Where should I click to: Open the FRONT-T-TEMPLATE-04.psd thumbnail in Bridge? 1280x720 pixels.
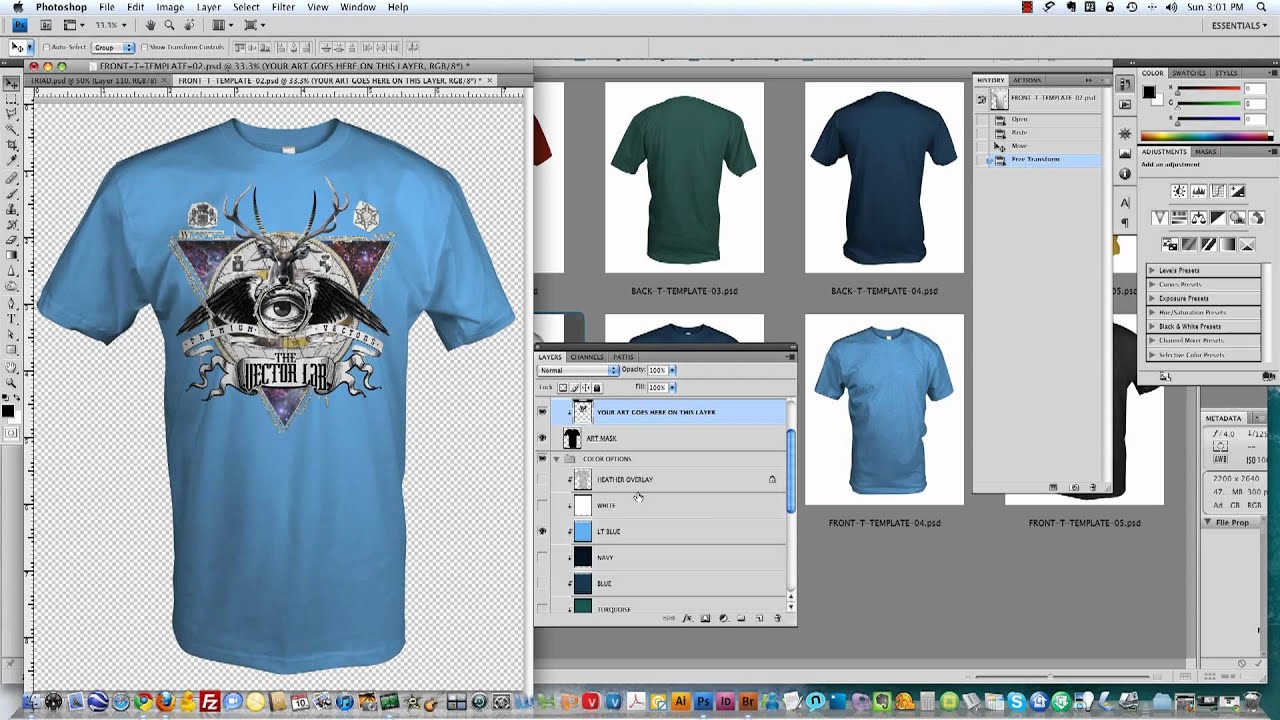(884, 409)
